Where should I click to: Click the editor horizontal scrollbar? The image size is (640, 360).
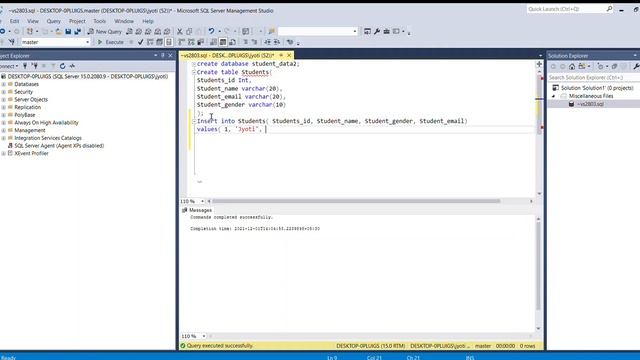(x=356, y=201)
